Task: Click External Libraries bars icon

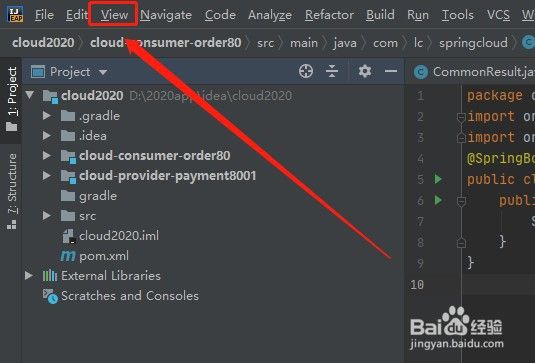Action: tap(50, 275)
